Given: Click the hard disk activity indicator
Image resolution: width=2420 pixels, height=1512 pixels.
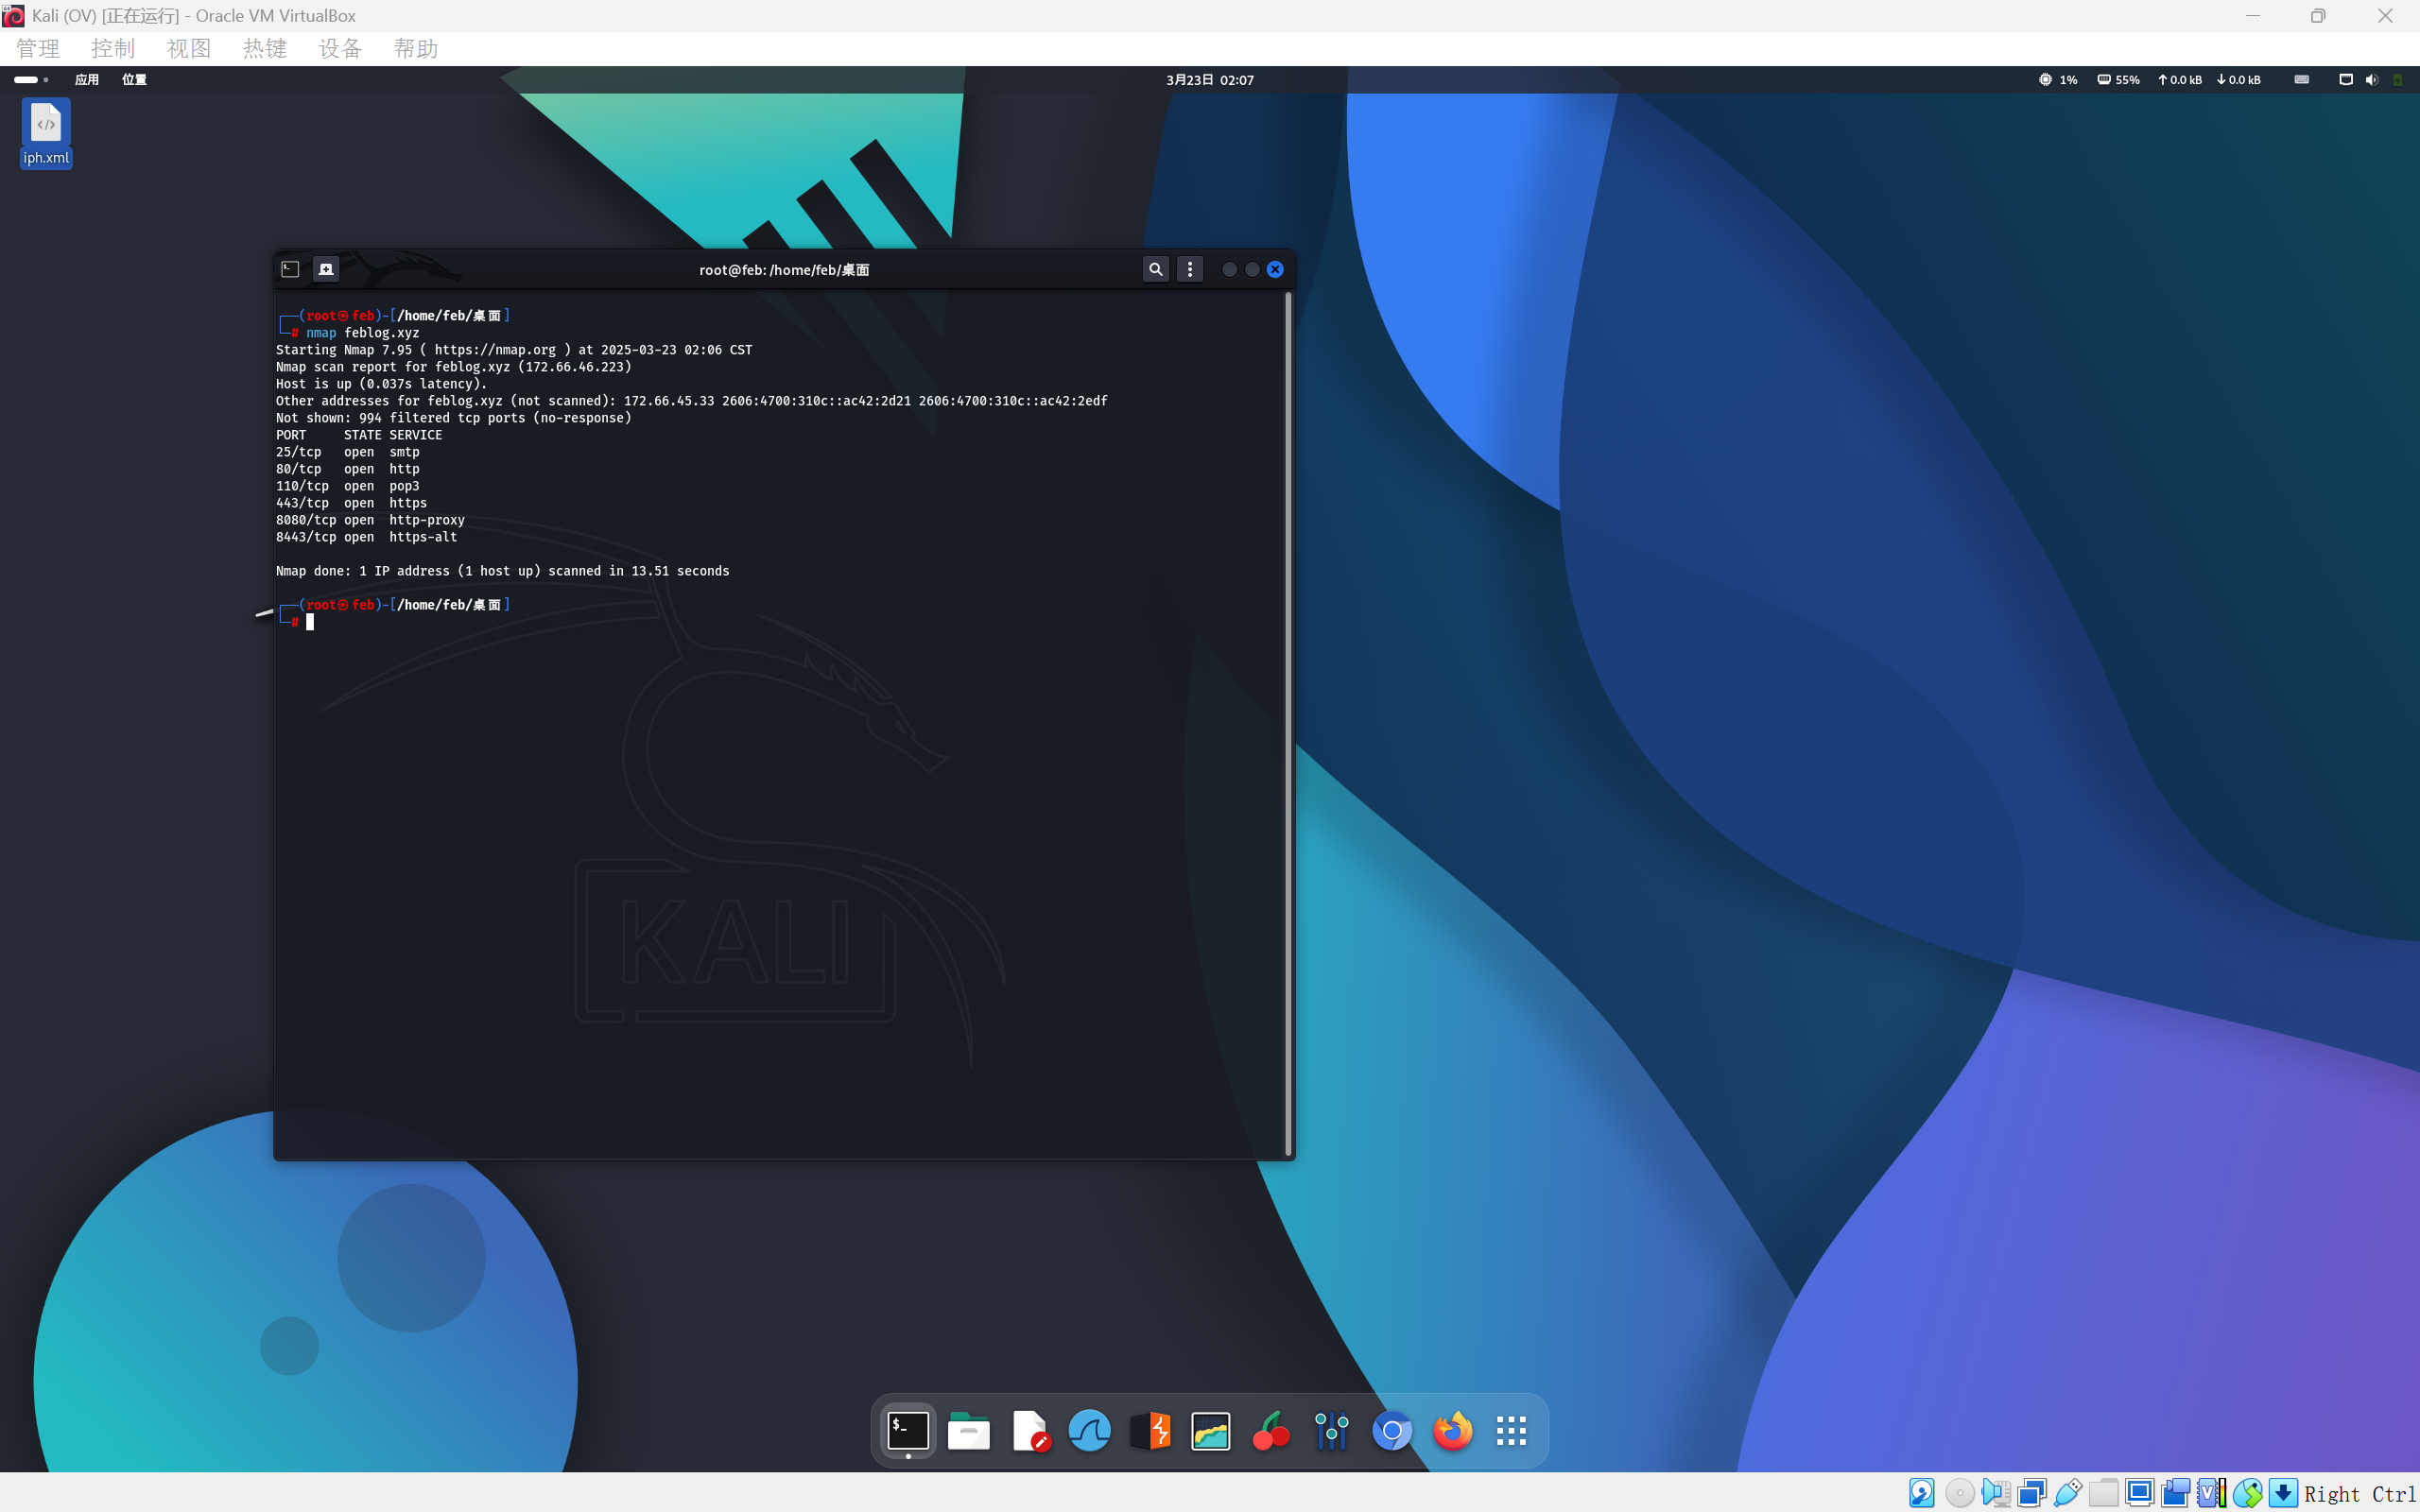Looking at the screenshot, I should tap(1921, 1493).
